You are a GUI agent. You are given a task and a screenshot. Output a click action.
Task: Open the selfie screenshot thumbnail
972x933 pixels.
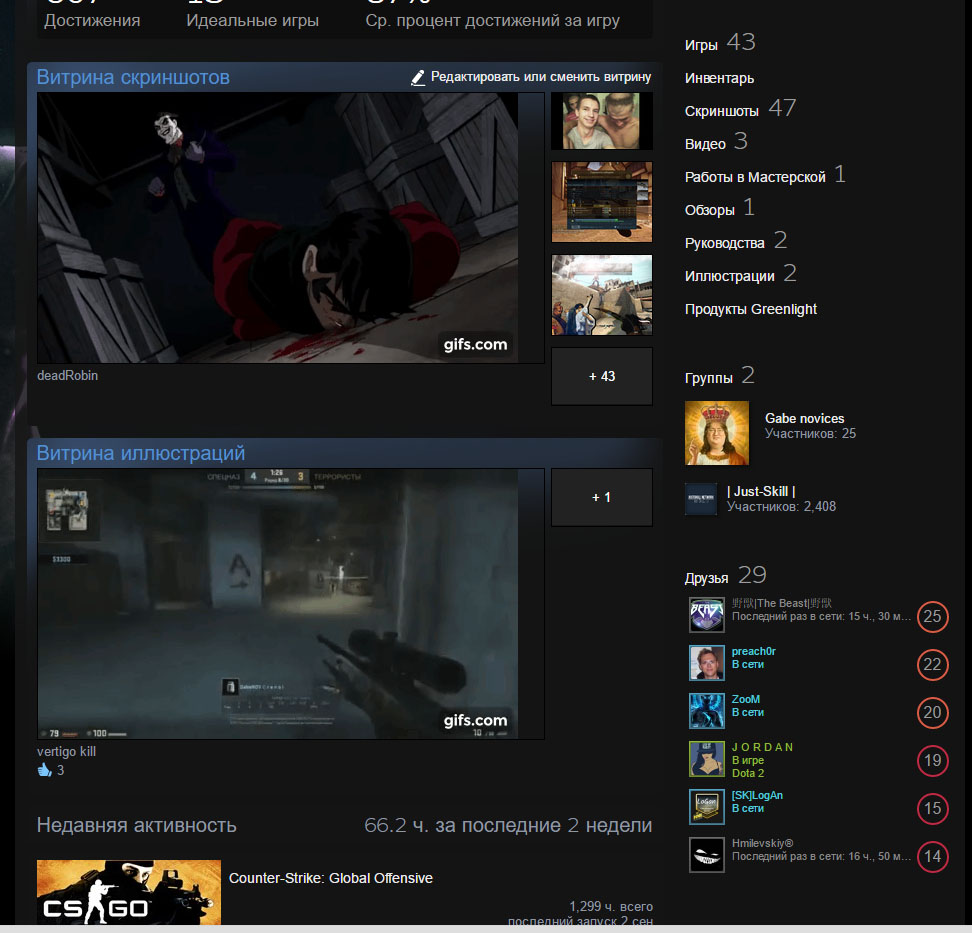click(601, 121)
